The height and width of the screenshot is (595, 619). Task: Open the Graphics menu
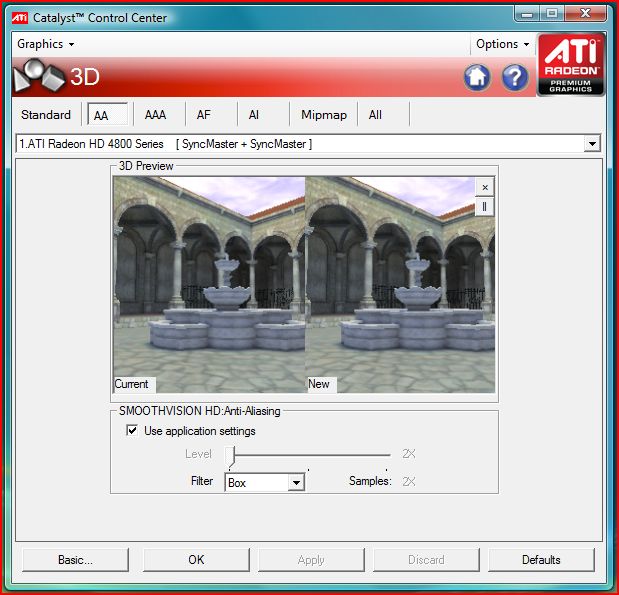[45, 44]
